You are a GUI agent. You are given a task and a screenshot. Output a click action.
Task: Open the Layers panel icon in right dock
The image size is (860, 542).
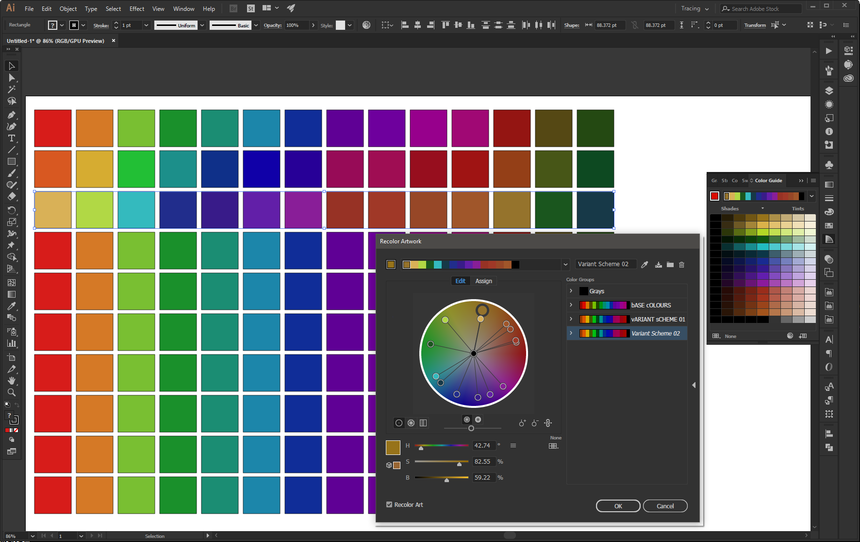[829, 90]
